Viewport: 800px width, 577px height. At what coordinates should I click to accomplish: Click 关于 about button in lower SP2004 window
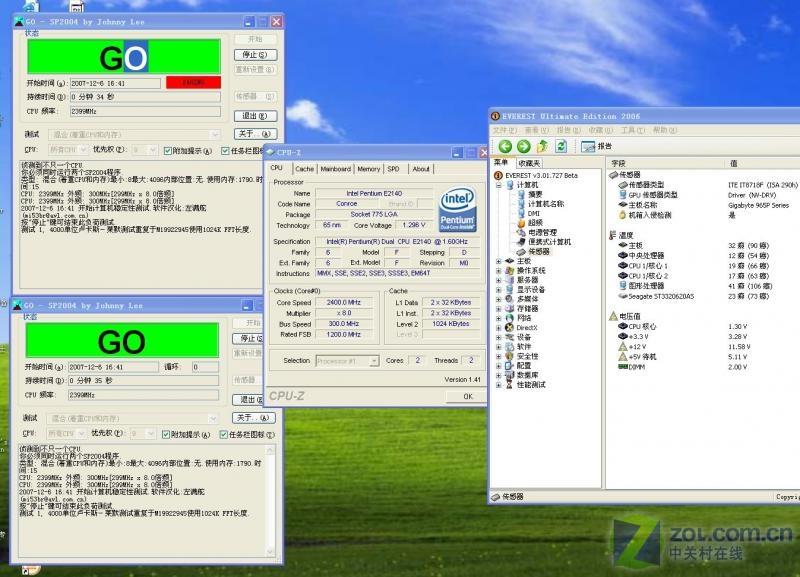pos(254,417)
